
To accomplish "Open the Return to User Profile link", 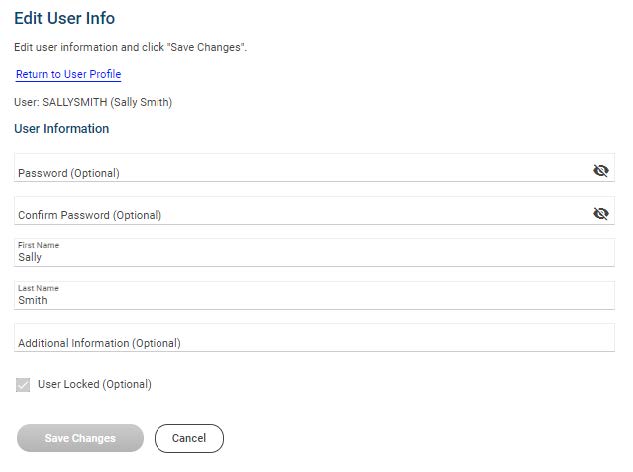I will click(x=68, y=75).
